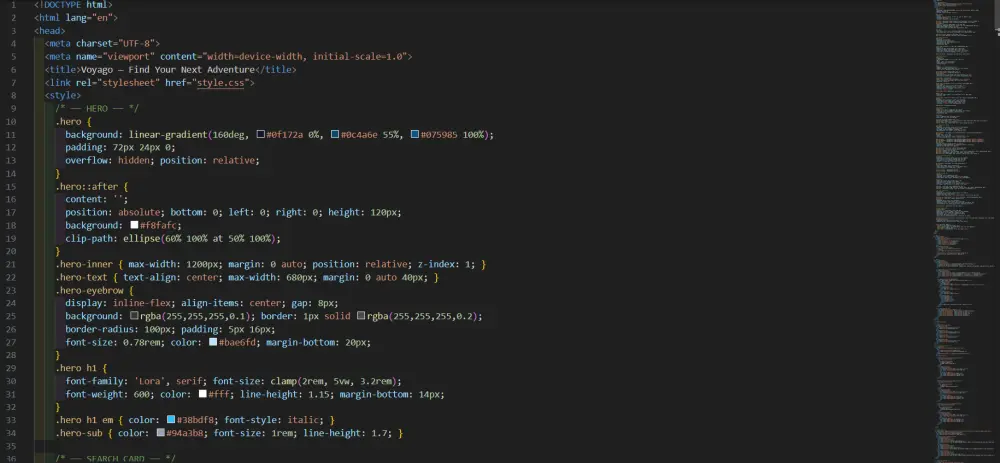Screen dimensions: 1000x463
Task: Click the #94a3b8 color swatch
Action: tap(161, 433)
